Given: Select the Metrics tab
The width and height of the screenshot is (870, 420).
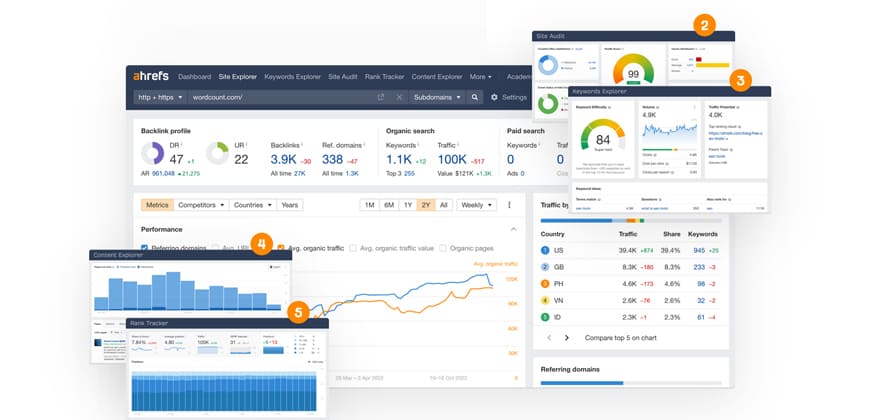Looking at the screenshot, I should point(157,205).
